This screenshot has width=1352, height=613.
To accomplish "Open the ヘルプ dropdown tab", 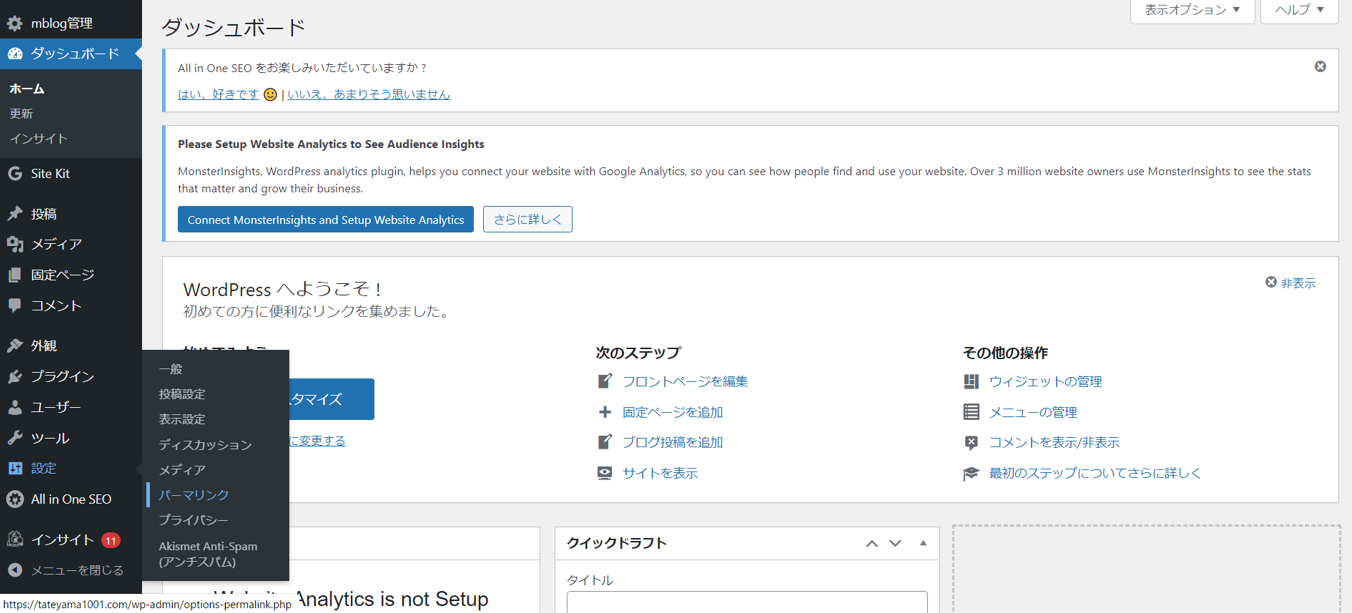I will pyautogui.click(x=1299, y=10).
